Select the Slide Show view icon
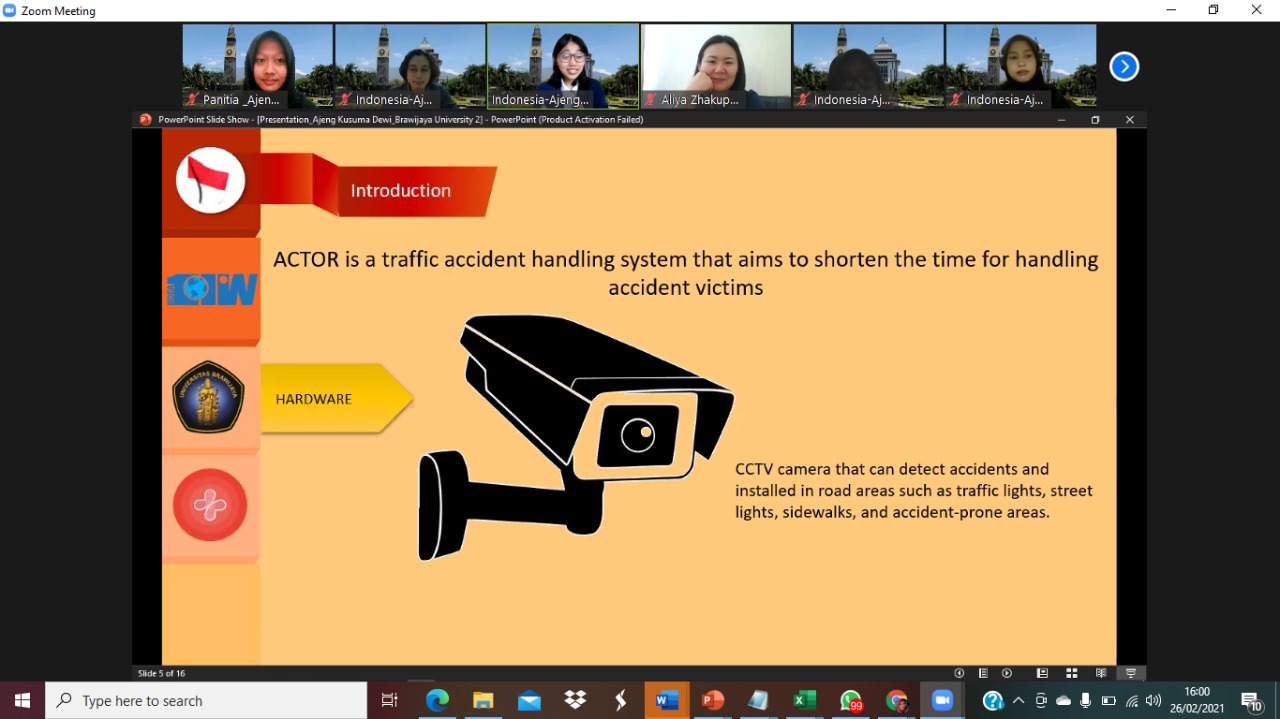 [x=1131, y=673]
